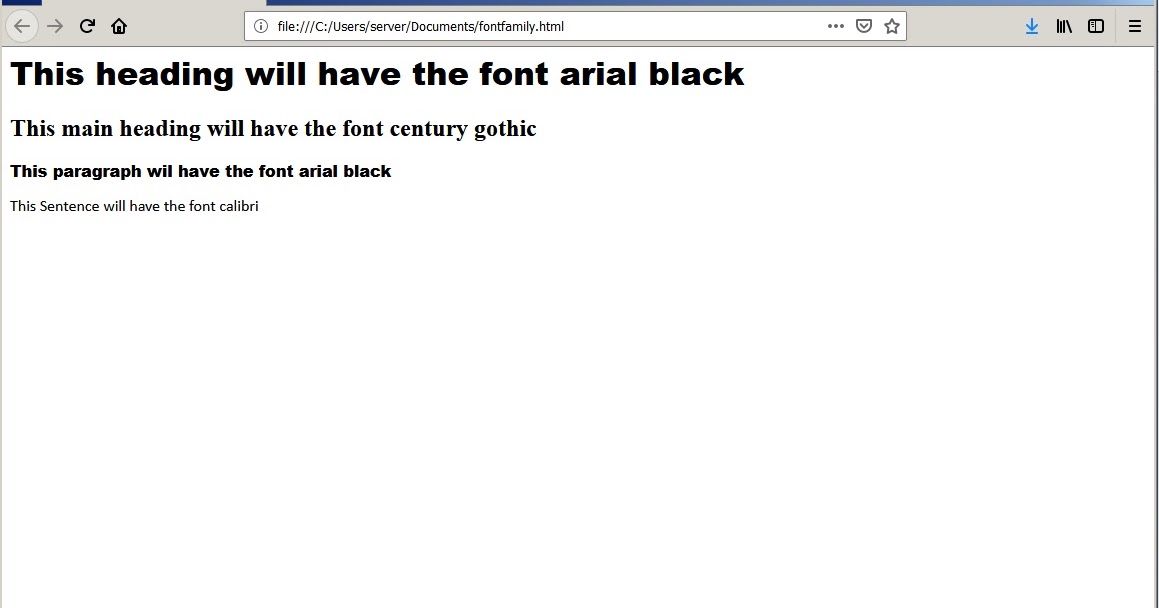The width and height of the screenshot is (1159, 608).
Task: Toggle the sidebar with its toolbar icon
Action: 1096,26
